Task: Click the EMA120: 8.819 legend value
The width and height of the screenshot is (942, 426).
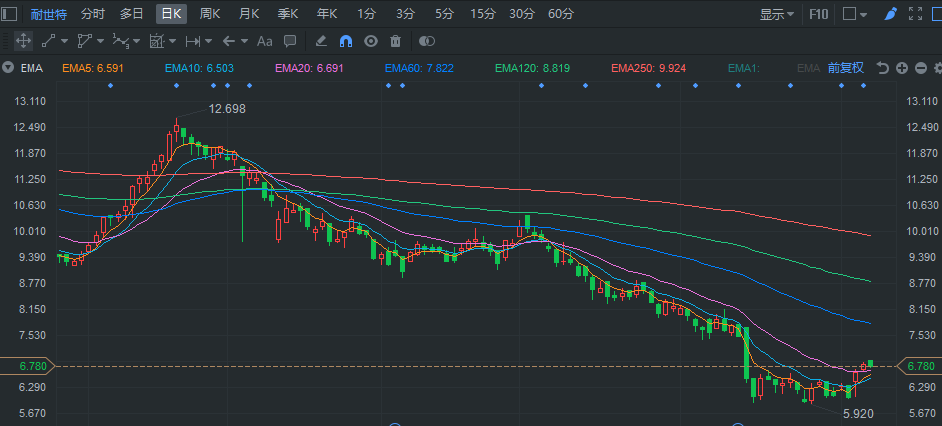Action: click(532, 68)
